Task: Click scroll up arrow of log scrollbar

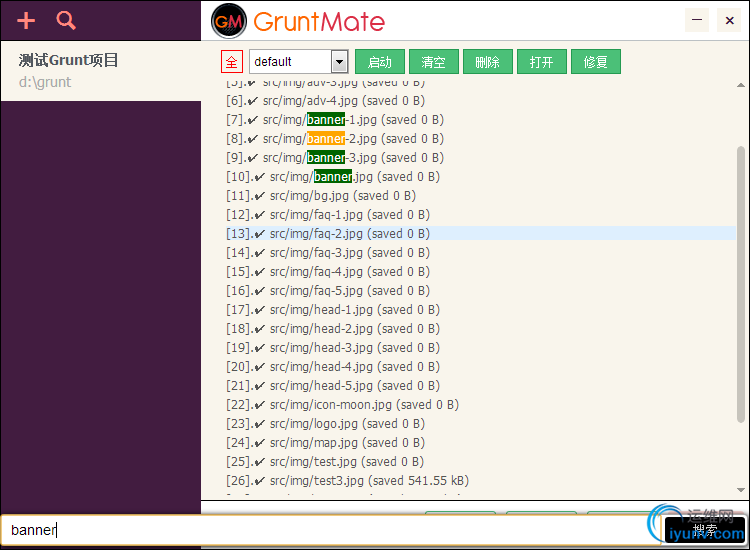Action: coord(741,85)
